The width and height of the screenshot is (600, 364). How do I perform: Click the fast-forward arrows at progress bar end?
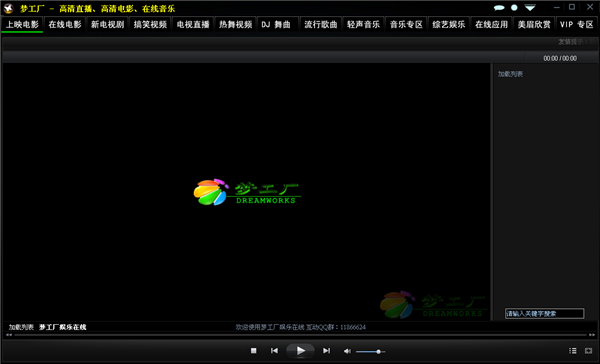[x=592, y=335]
